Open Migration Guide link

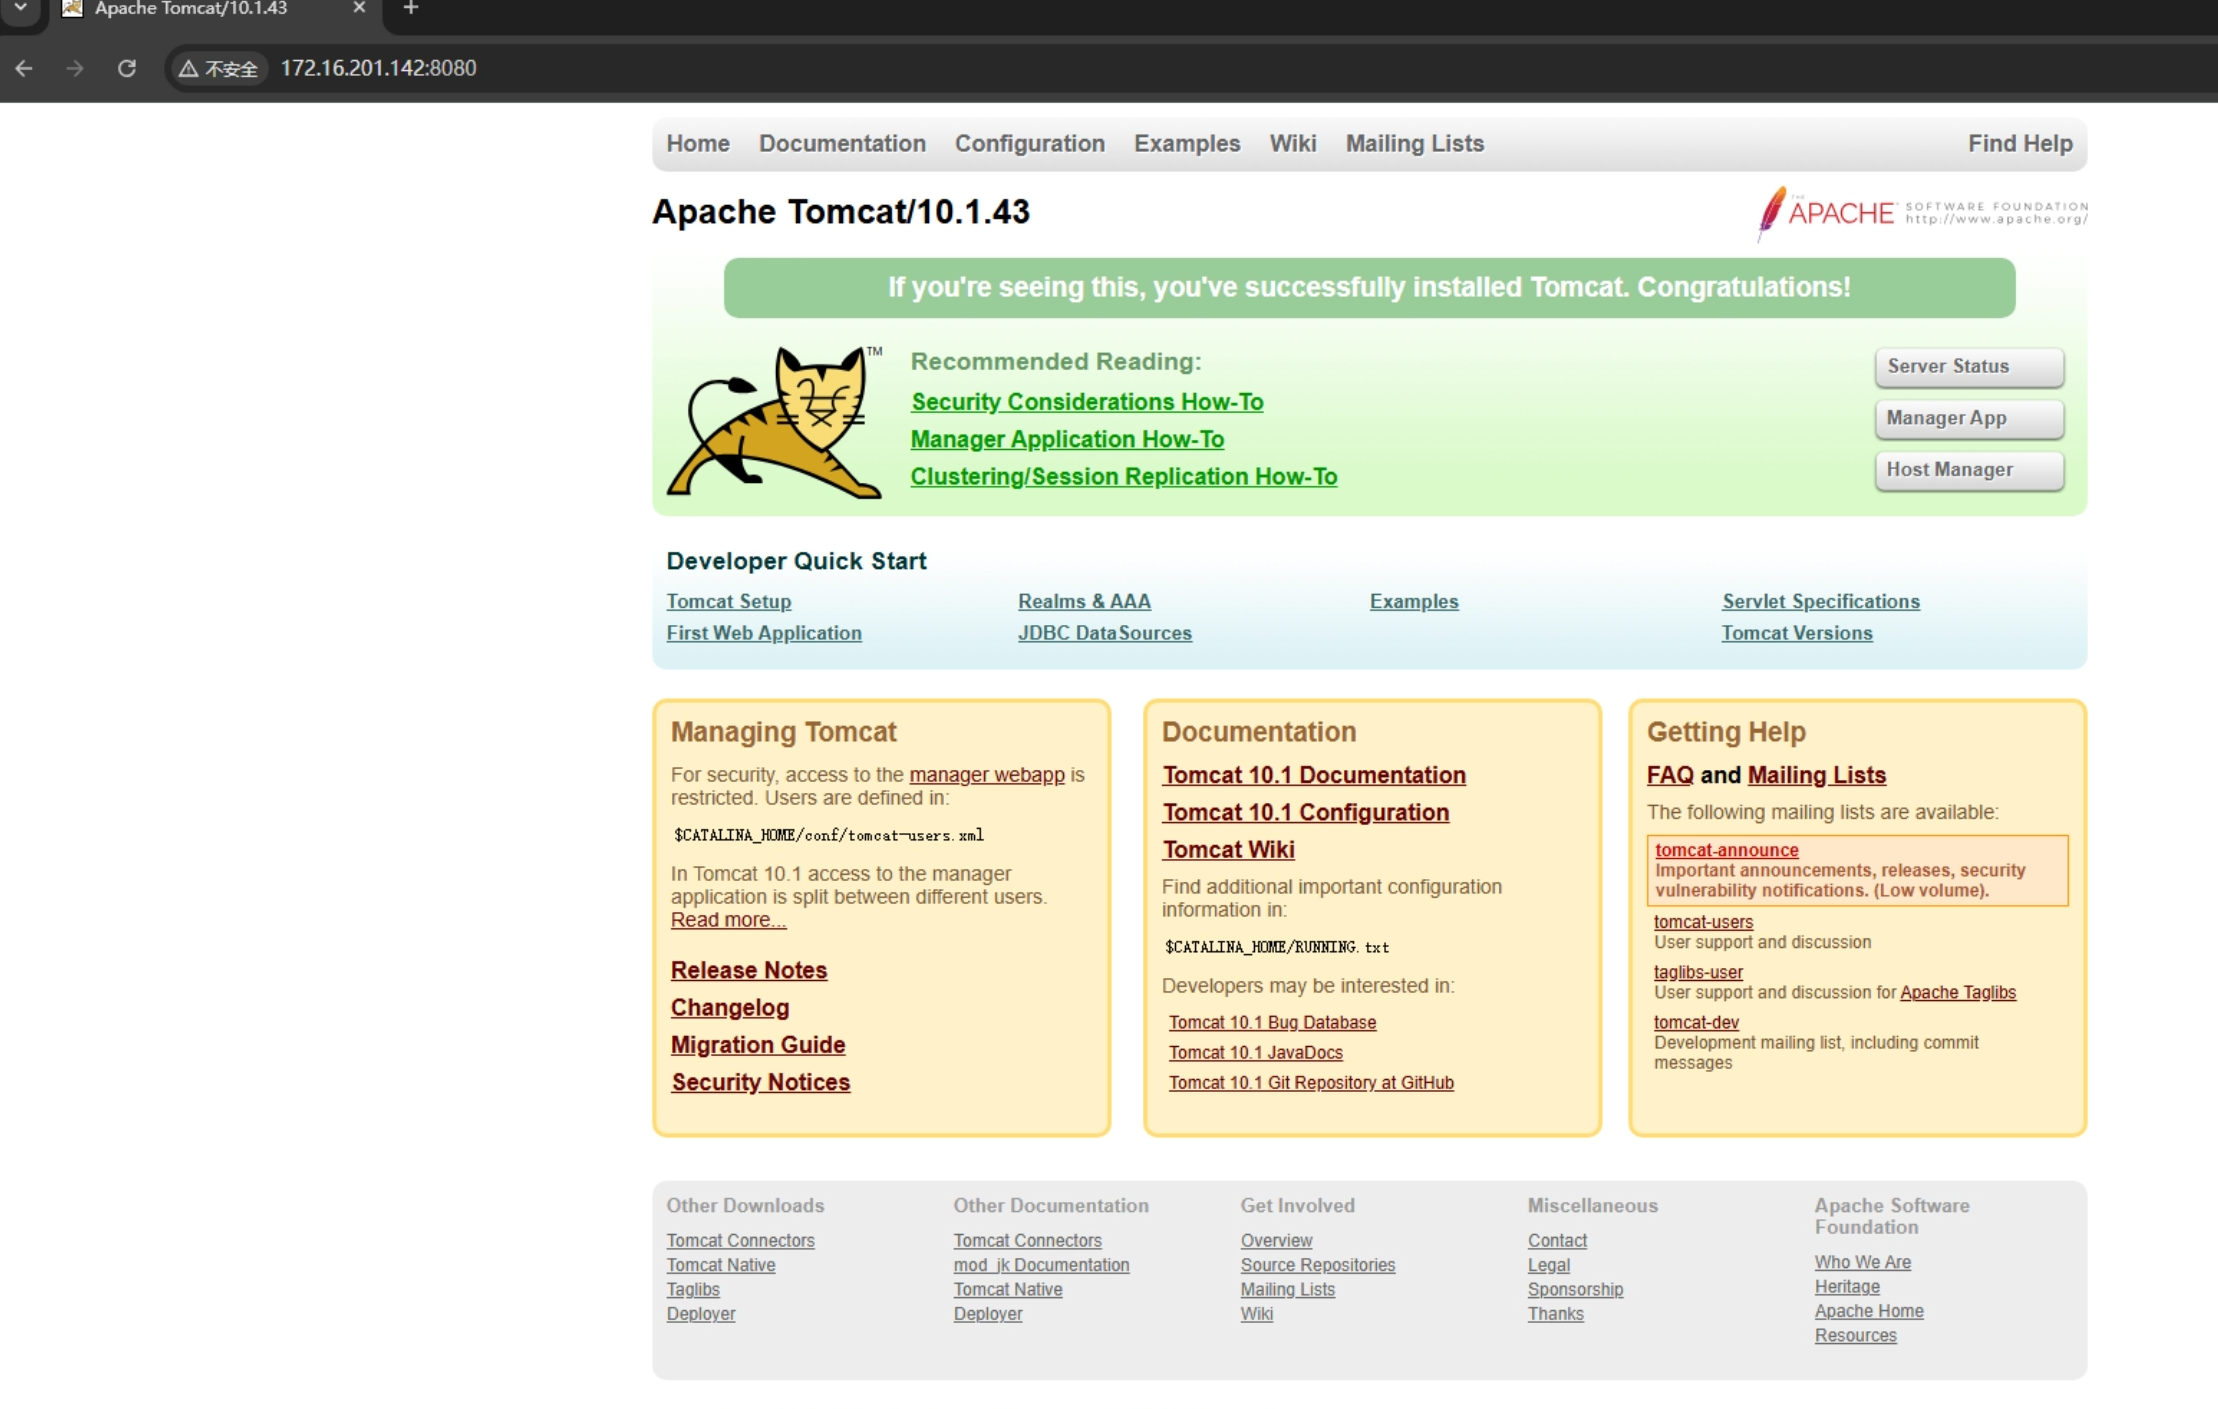[x=758, y=1045]
